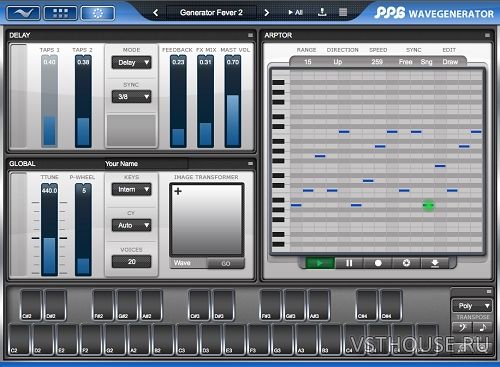The image size is (500, 367).
Task: Click the plus icon in Image Transformer
Action: [x=178, y=191]
